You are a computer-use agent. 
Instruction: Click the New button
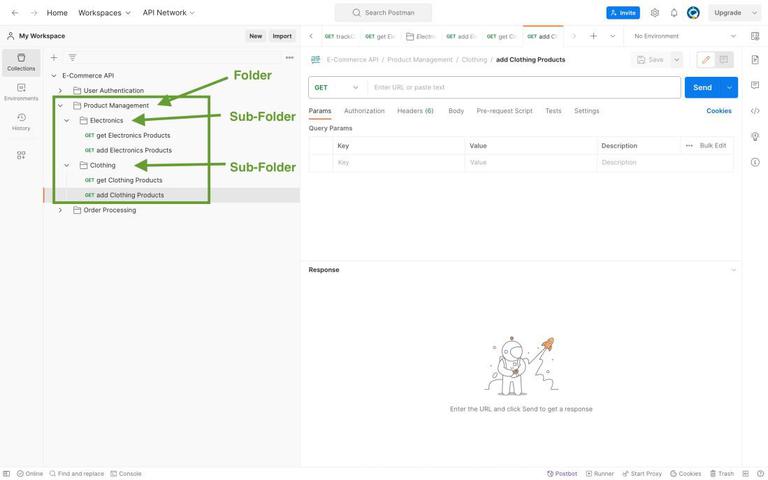[x=256, y=36]
